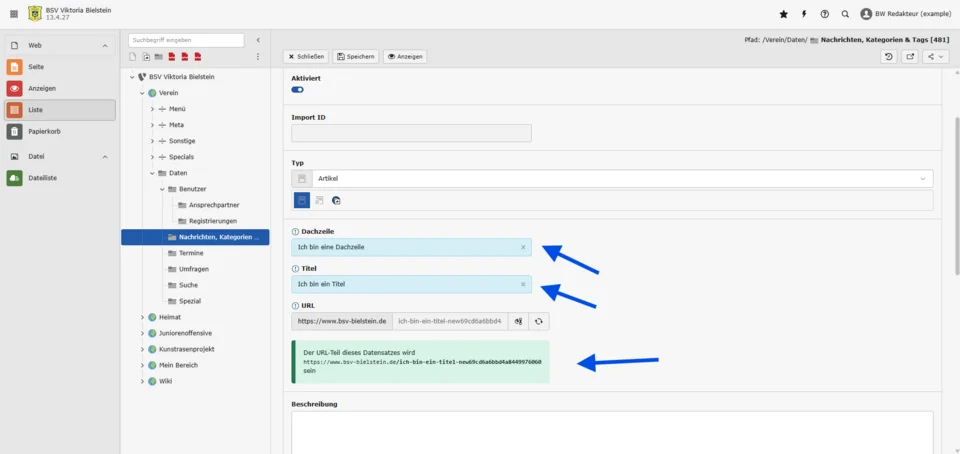The width and height of the screenshot is (960, 454).
Task: Click the flush cache lightning icon
Action: (x=804, y=14)
